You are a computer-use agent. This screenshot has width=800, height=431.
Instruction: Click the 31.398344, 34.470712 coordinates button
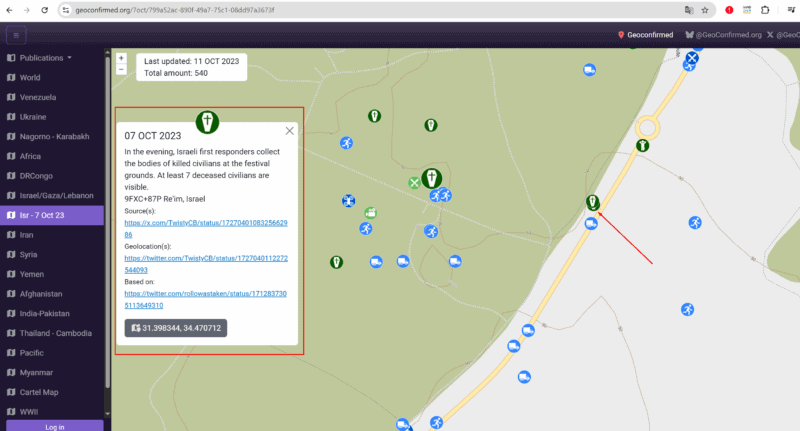(x=176, y=328)
